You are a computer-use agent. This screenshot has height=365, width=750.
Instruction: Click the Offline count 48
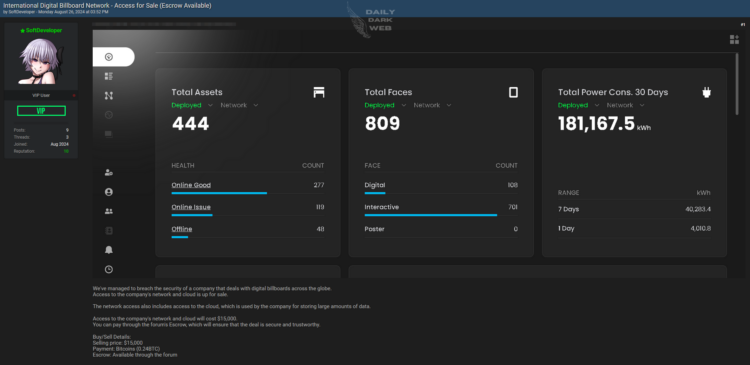(x=320, y=229)
